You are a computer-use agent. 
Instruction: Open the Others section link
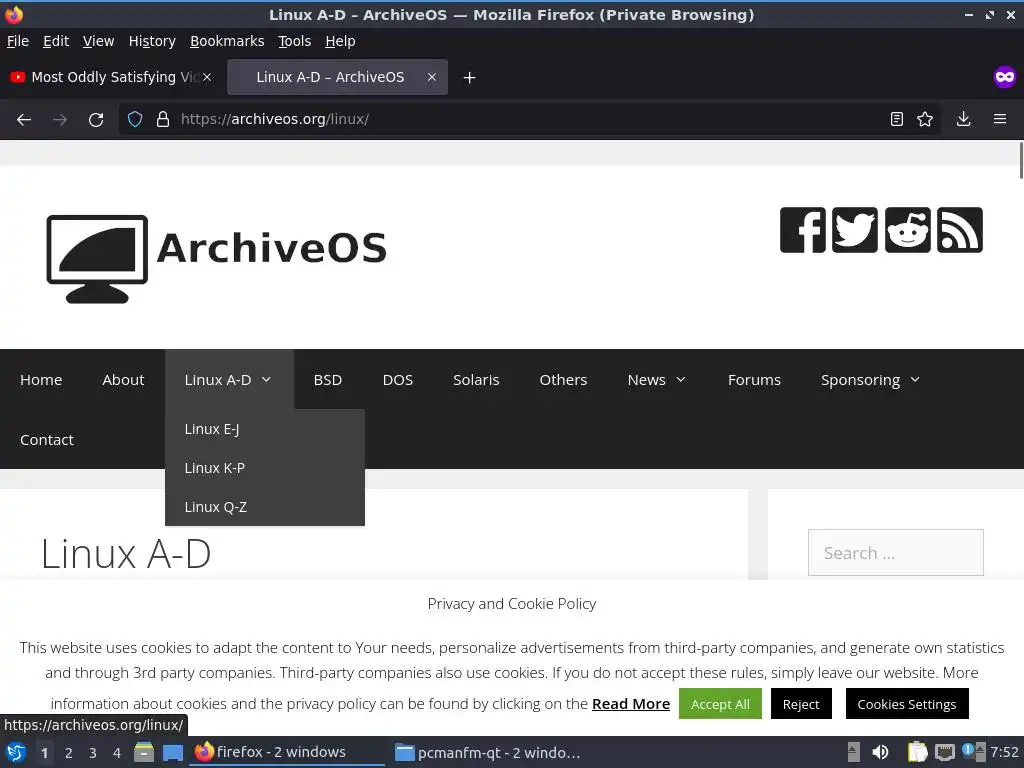pos(564,379)
